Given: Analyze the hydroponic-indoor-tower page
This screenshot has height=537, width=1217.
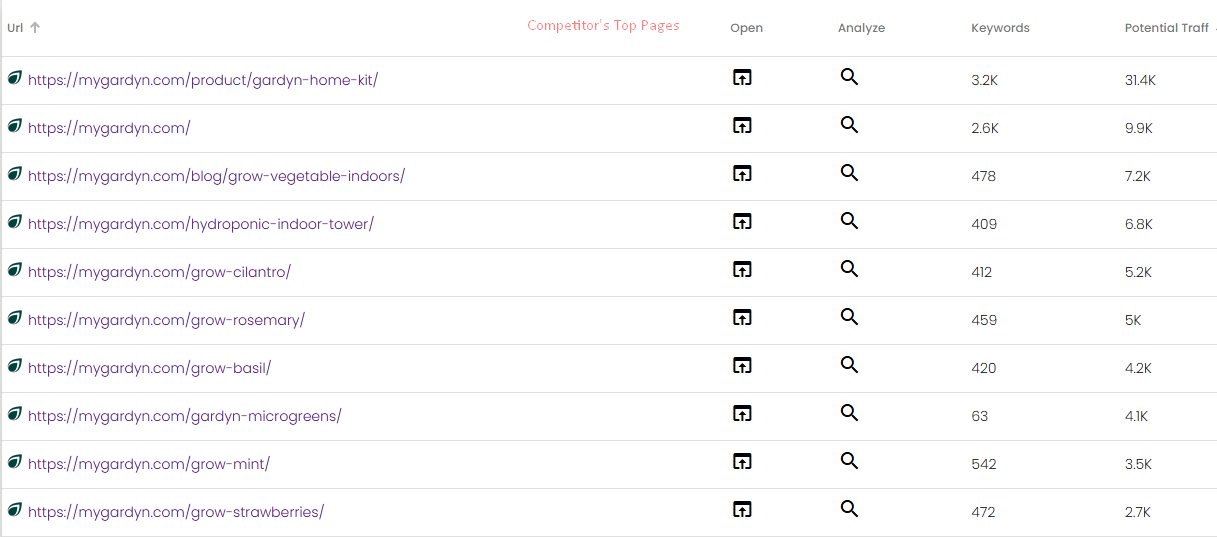Looking at the screenshot, I should [x=849, y=221].
